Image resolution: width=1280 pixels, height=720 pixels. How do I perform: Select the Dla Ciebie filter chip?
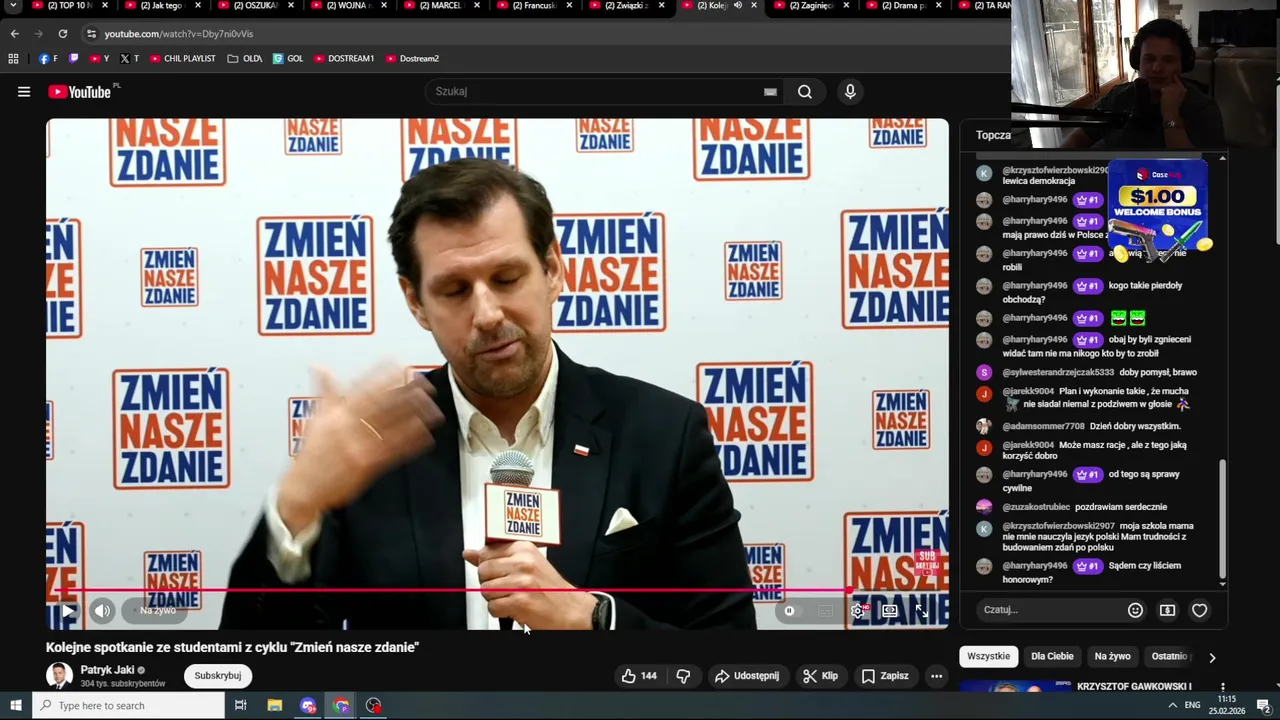point(1052,656)
